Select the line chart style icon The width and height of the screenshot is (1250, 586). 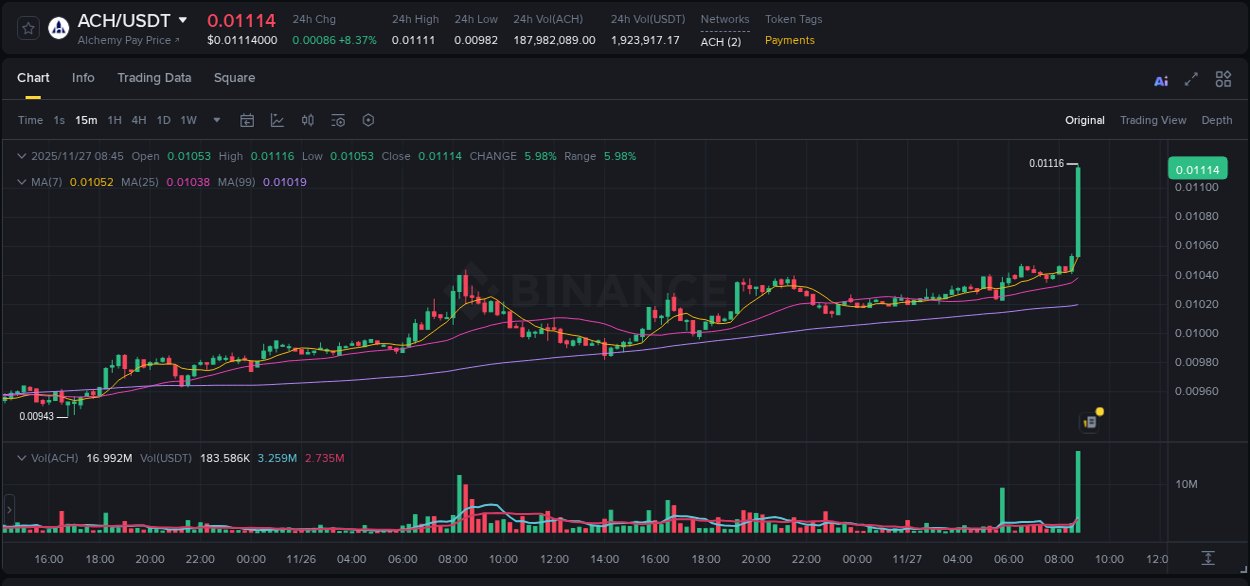277,120
